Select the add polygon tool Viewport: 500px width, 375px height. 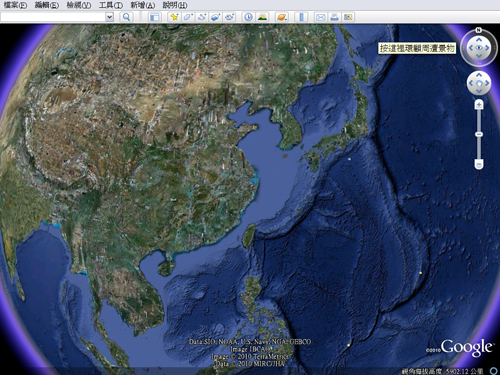point(188,17)
